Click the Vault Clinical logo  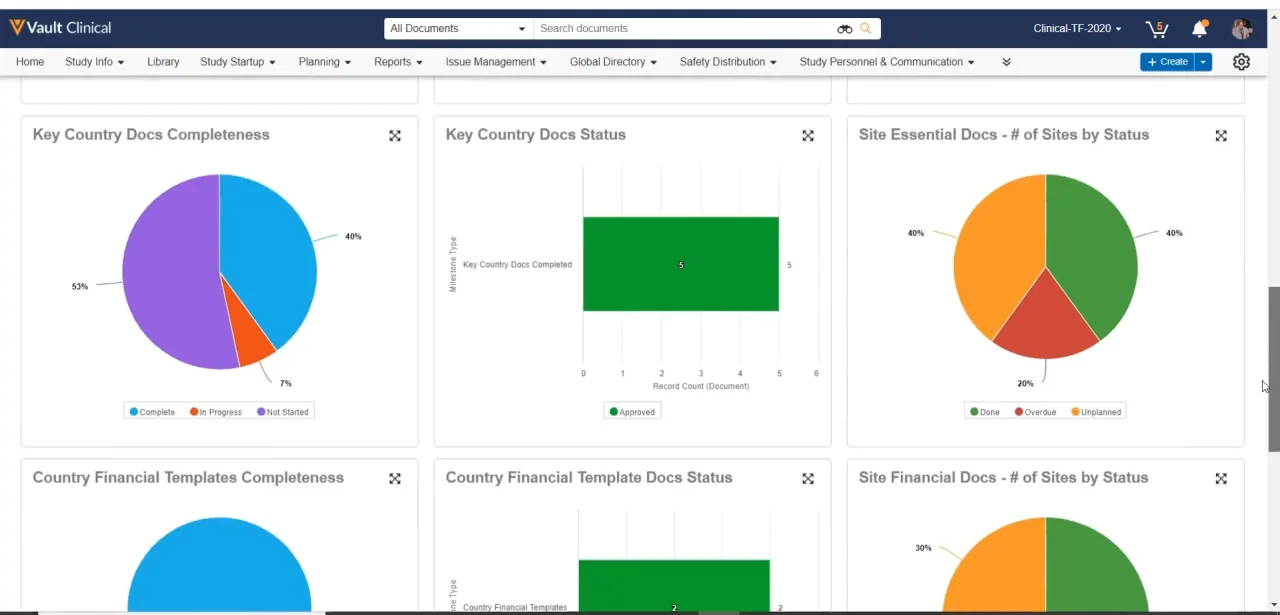click(x=60, y=28)
